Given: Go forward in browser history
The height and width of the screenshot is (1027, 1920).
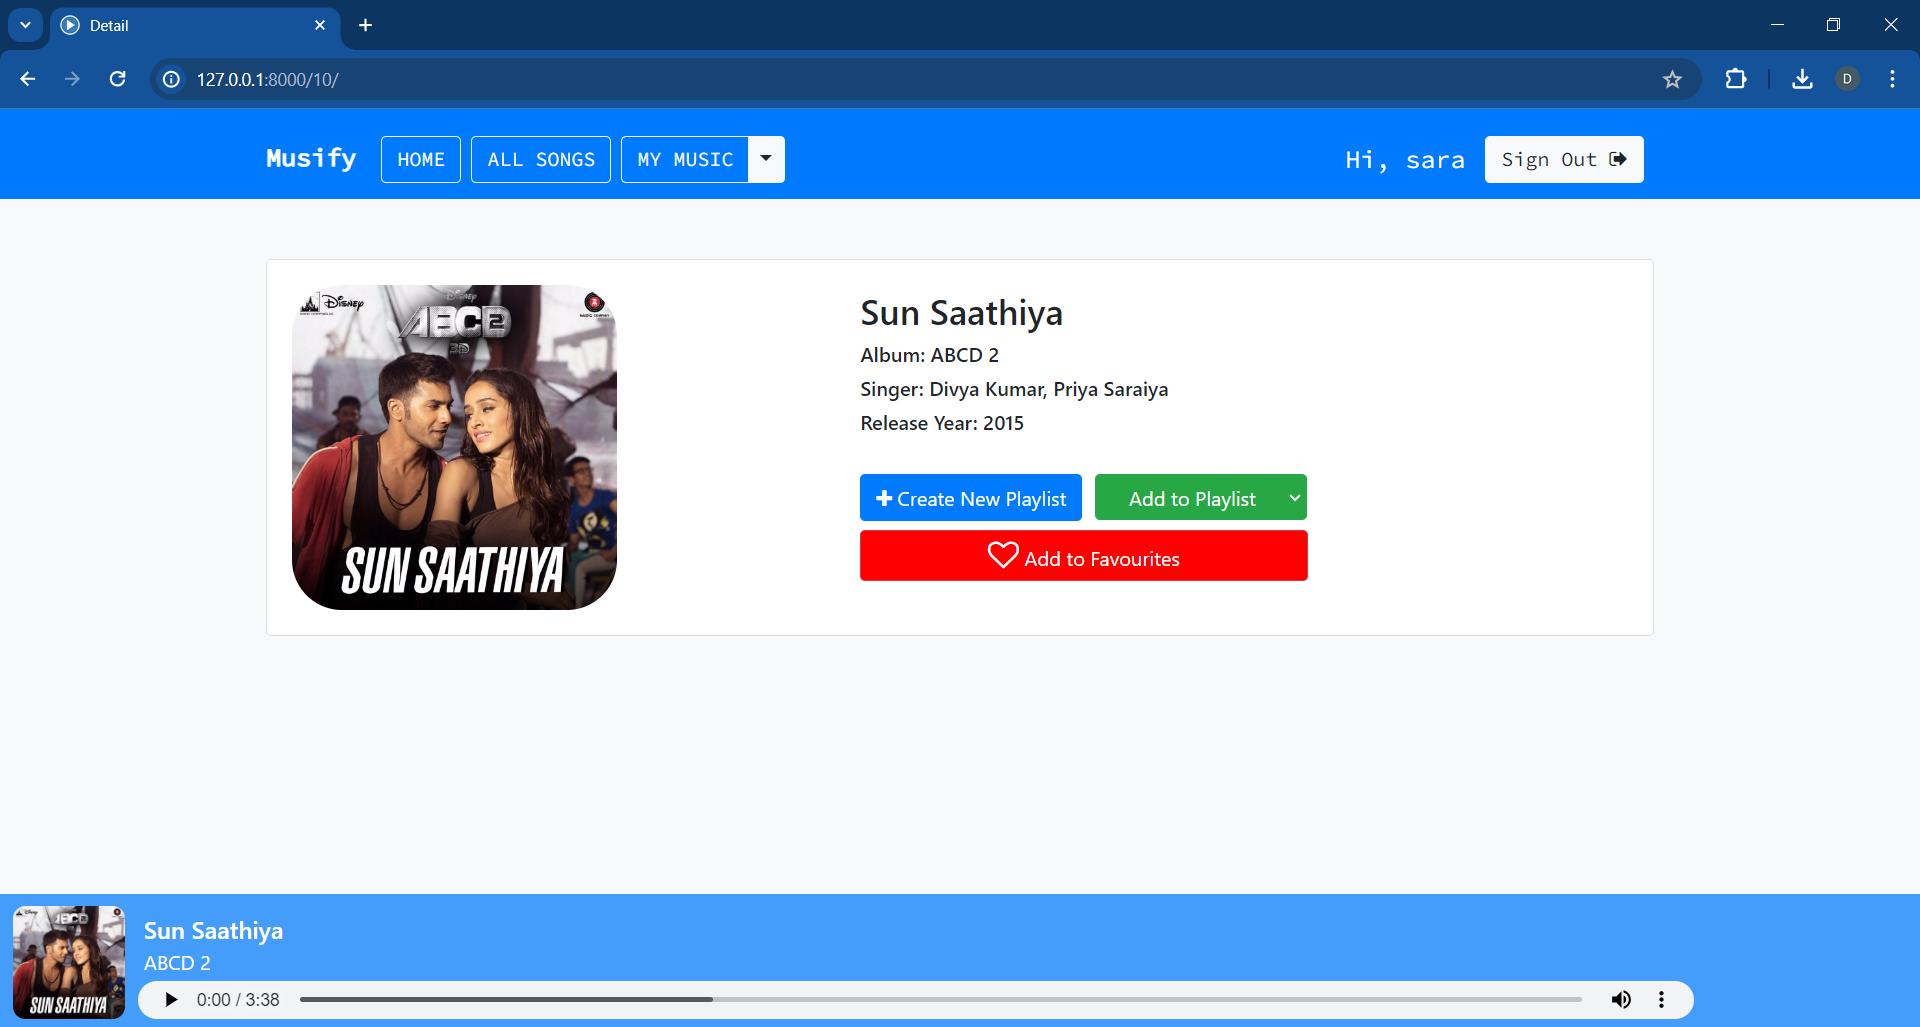Looking at the screenshot, I should (72, 79).
